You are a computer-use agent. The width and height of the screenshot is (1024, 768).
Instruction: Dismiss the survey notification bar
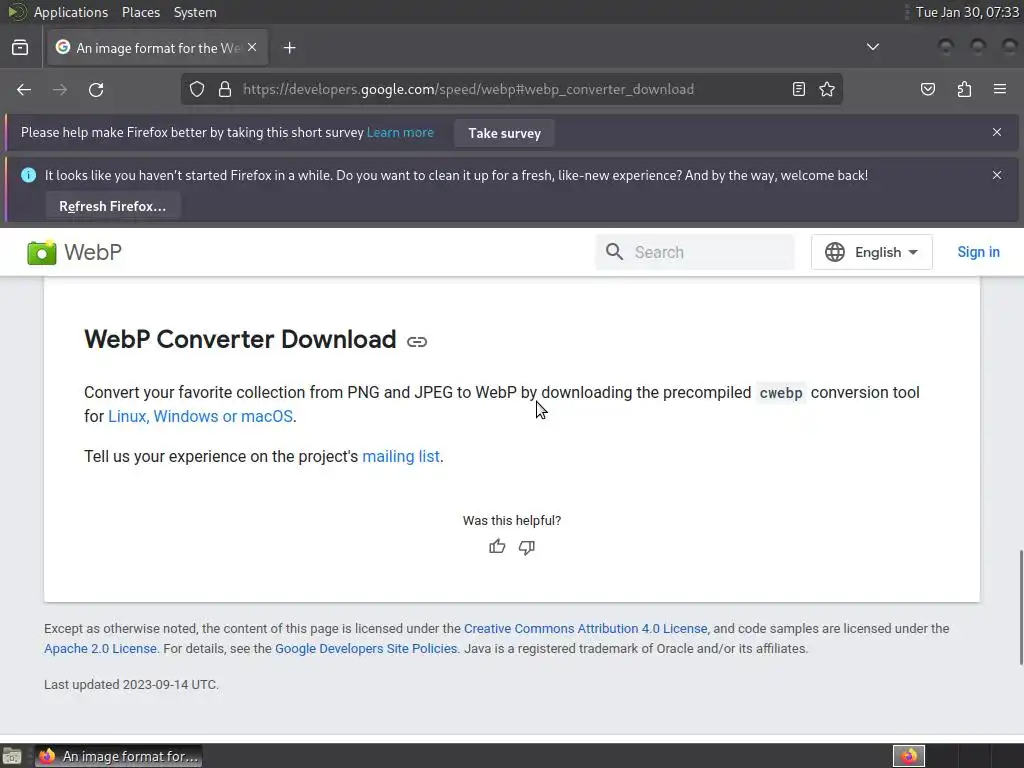(997, 132)
